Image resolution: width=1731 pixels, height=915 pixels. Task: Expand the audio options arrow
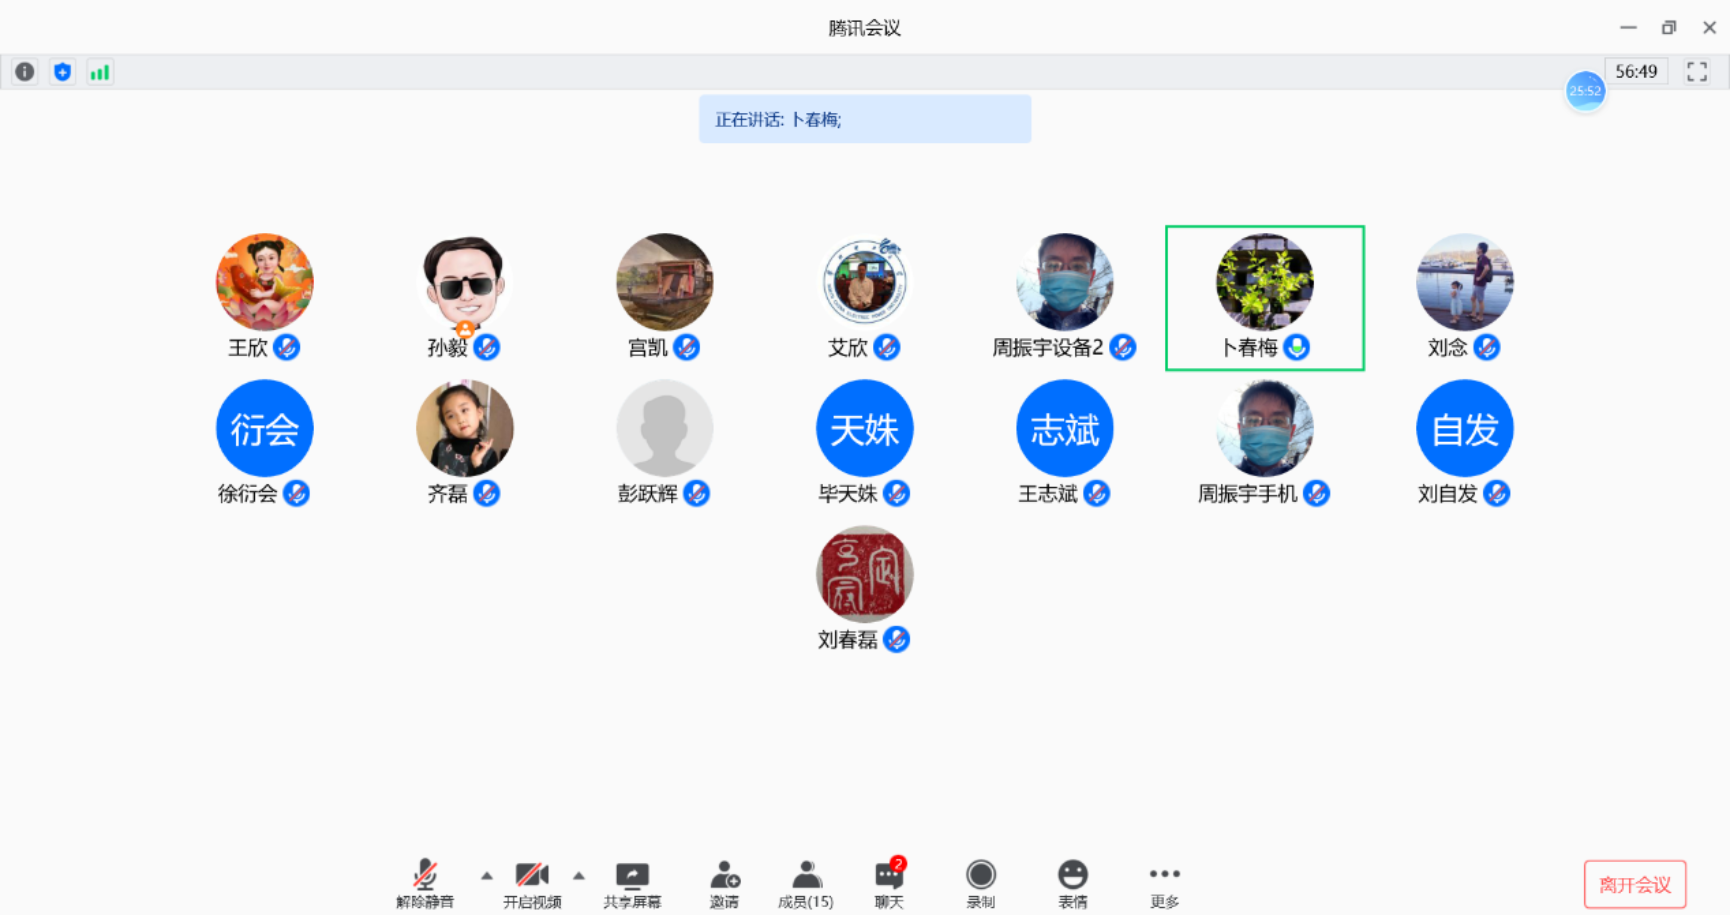tap(487, 876)
